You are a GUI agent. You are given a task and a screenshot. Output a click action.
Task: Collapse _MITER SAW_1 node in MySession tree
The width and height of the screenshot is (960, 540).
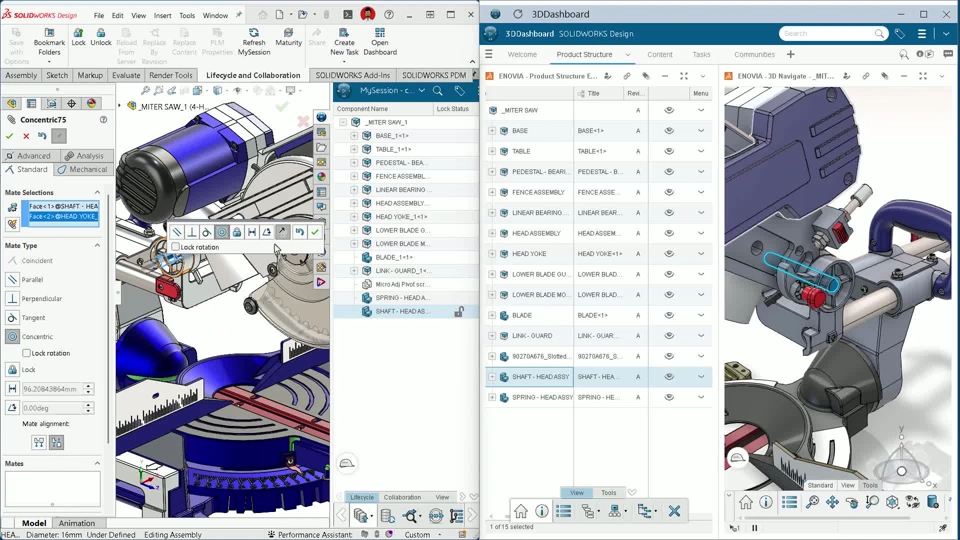coord(343,122)
